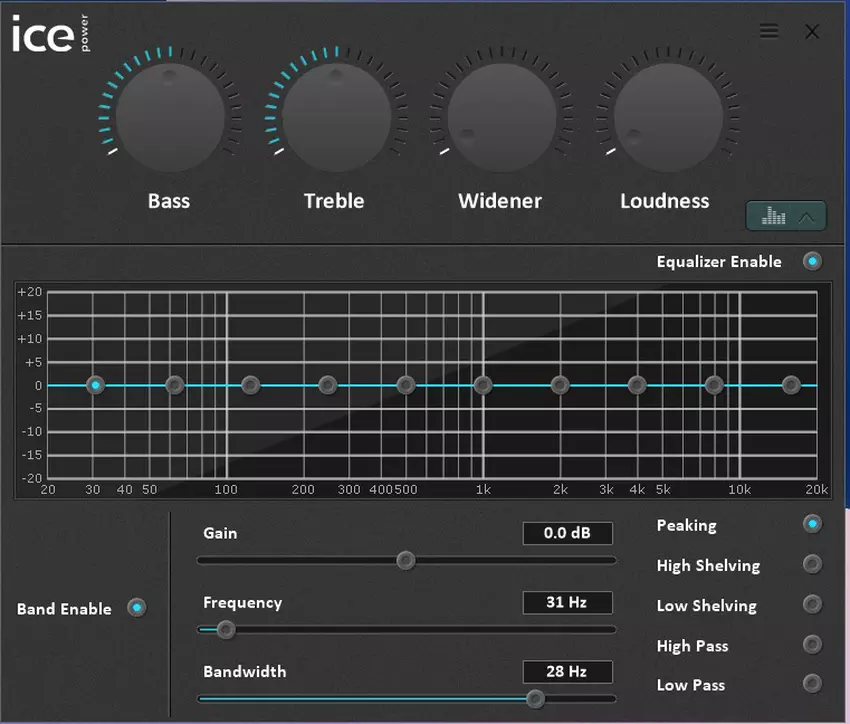The height and width of the screenshot is (724, 850).
Task: Select the Peaking filter type
Action: tap(812, 524)
